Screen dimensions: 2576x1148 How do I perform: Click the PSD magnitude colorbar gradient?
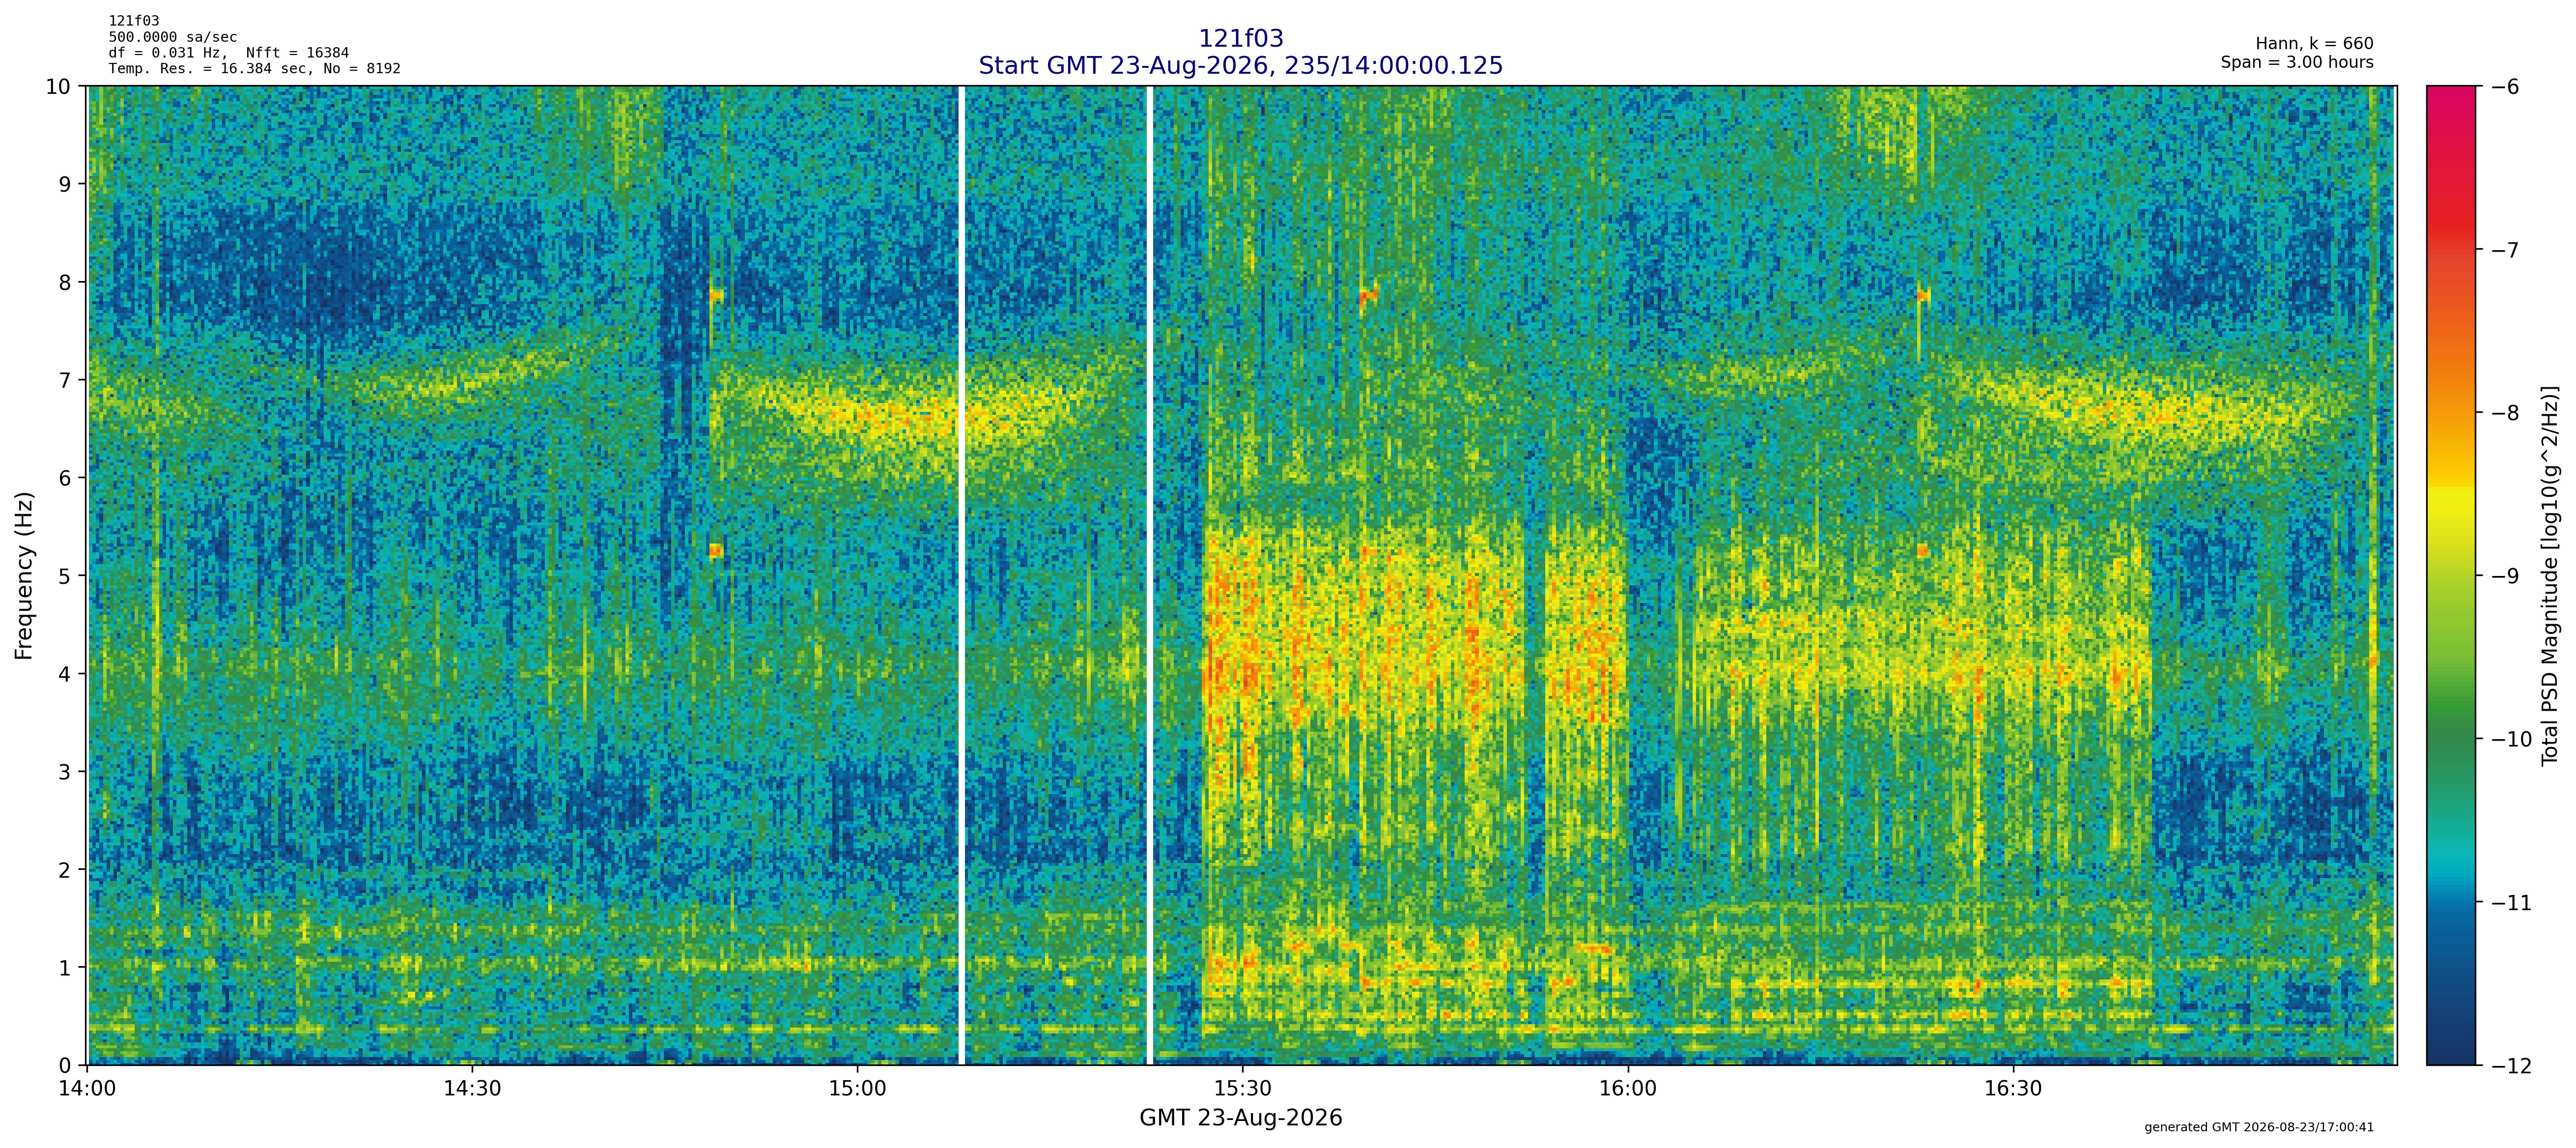click(2451, 575)
